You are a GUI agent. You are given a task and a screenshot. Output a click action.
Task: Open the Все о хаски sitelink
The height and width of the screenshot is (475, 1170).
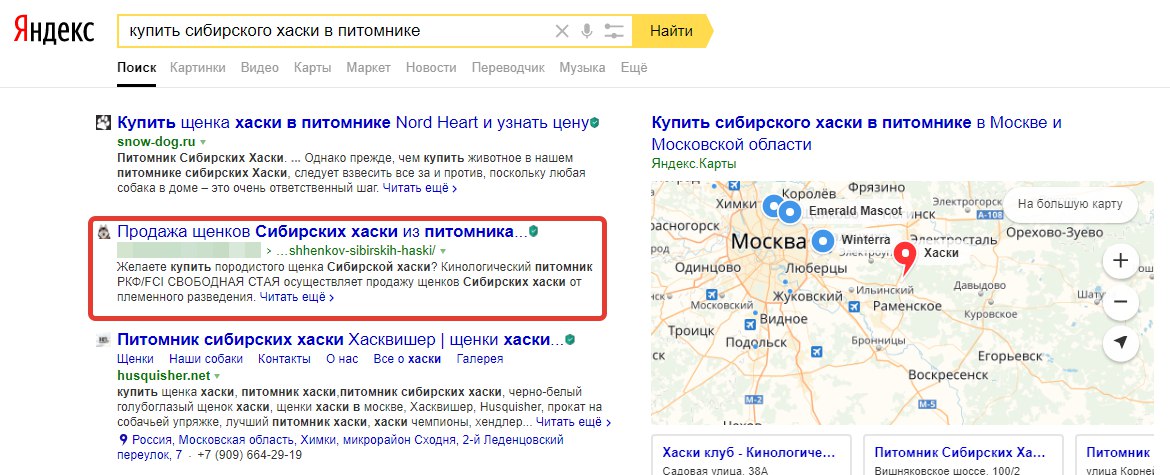(407, 359)
